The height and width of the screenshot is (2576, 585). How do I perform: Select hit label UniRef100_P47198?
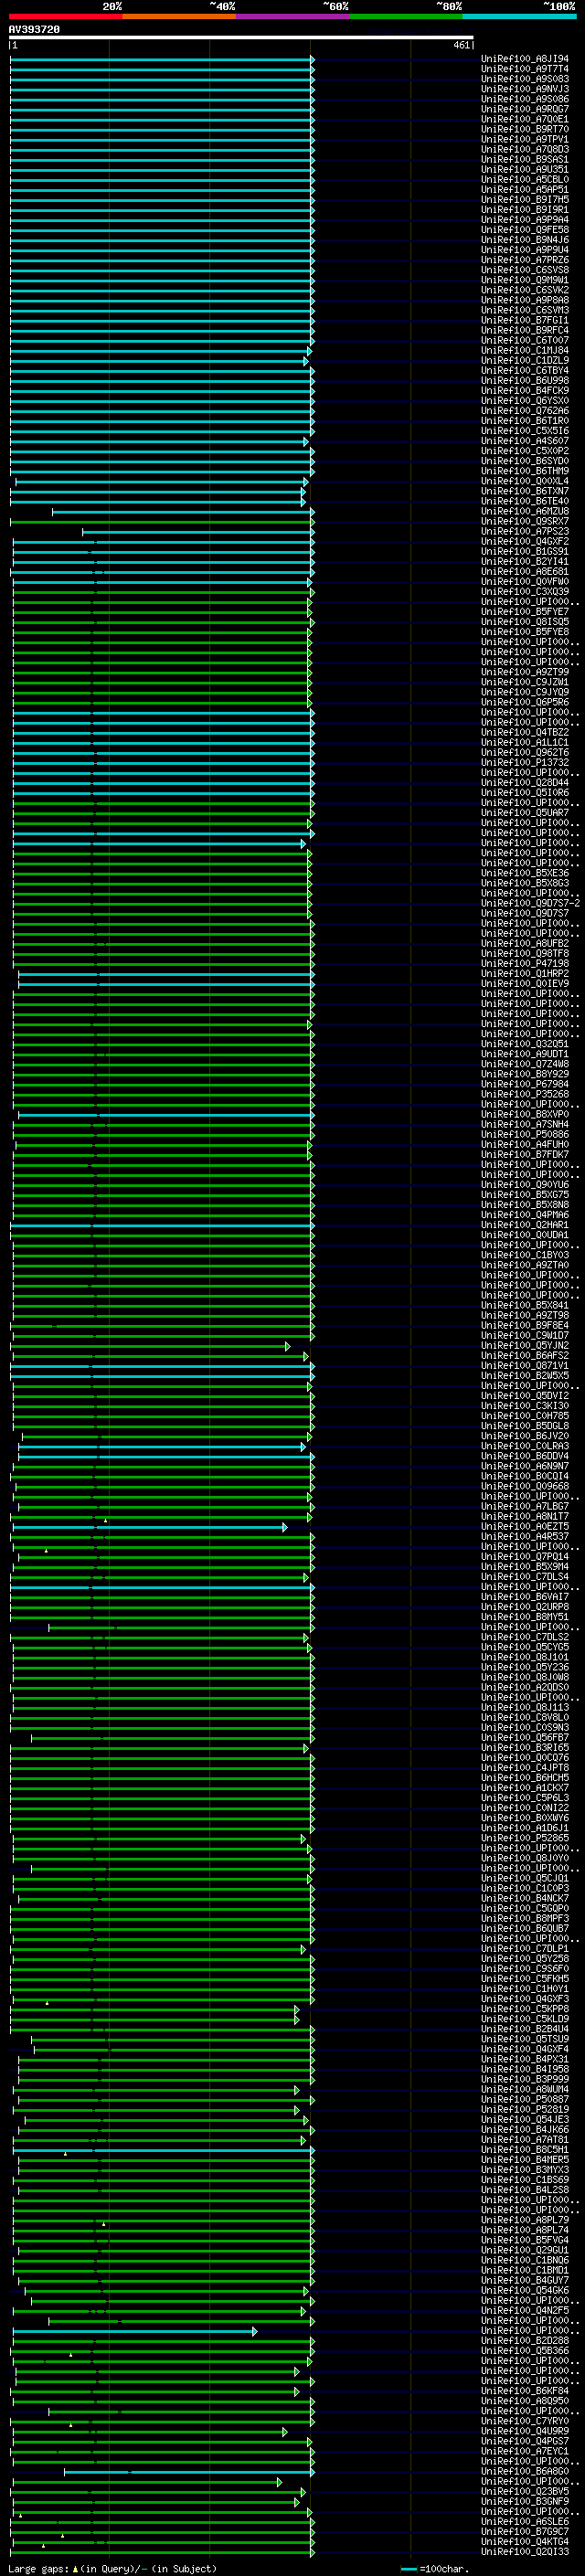(525, 964)
